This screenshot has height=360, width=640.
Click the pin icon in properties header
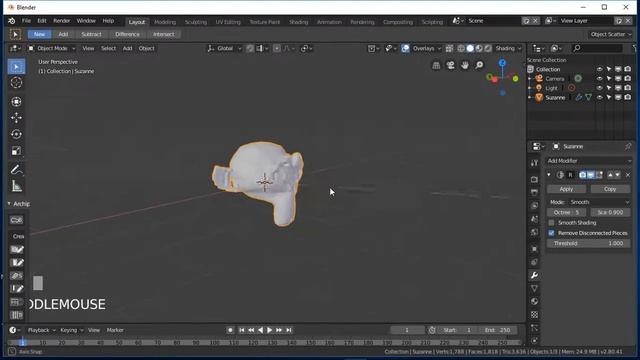coord(628,146)
